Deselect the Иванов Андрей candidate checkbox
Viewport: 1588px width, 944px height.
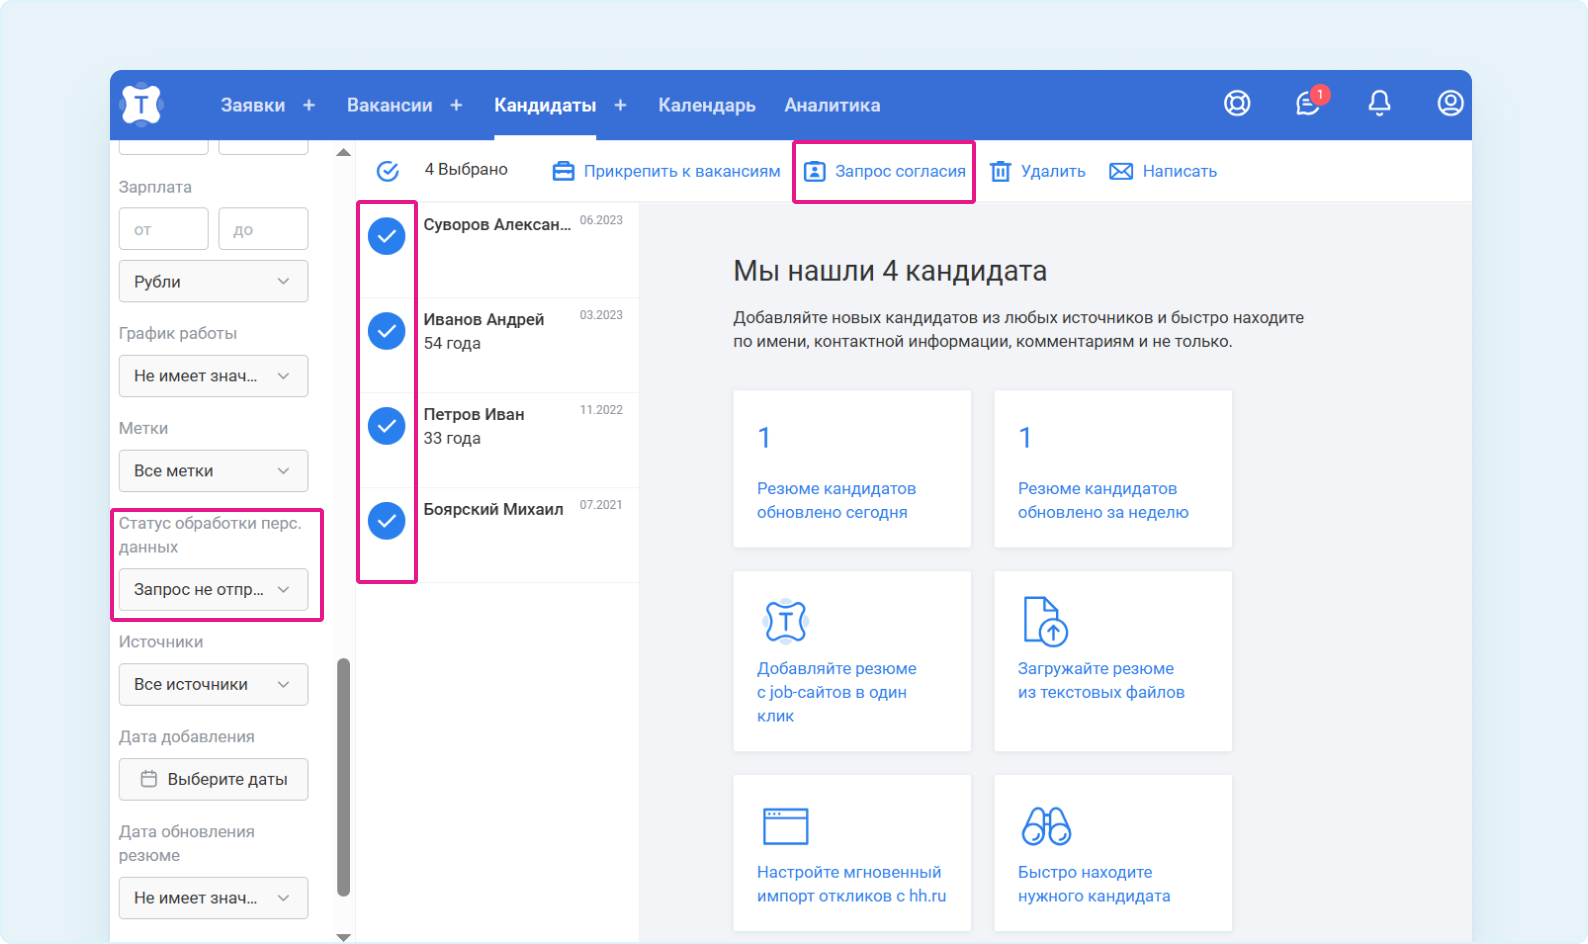386,331
